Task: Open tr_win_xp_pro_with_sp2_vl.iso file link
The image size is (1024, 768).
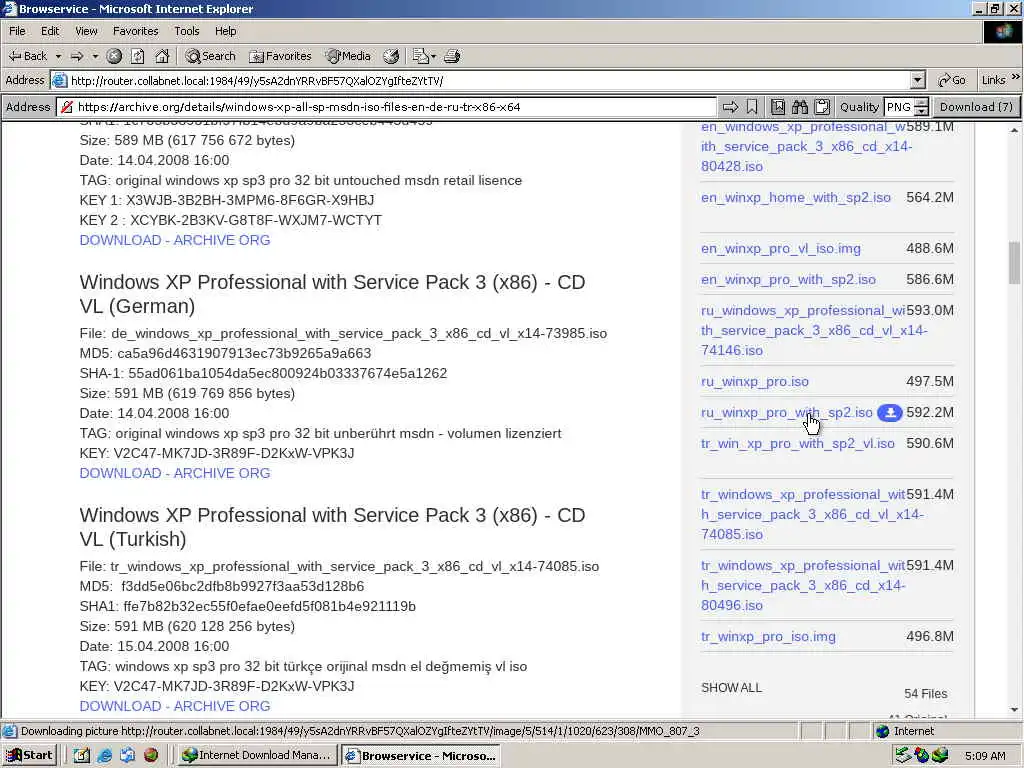Action: pyautogui.click(x=798, y=444)
